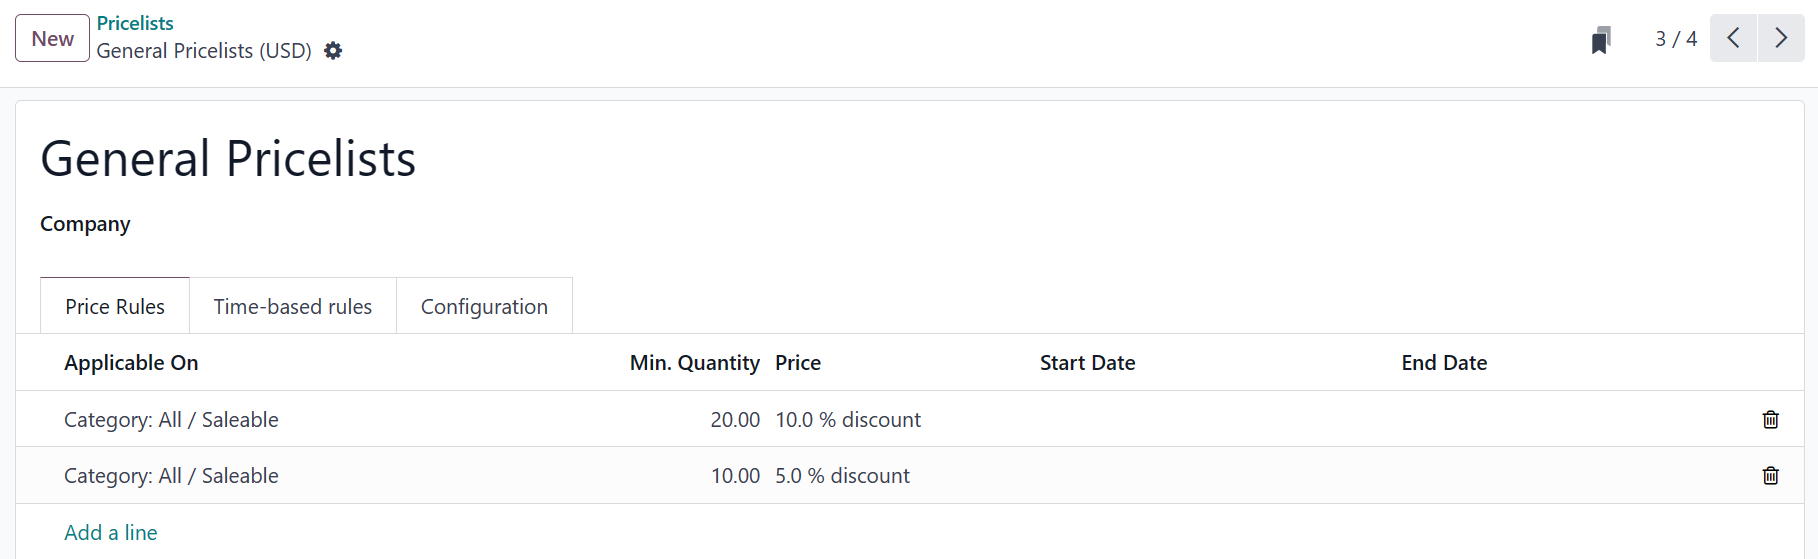Screen dimensions: 1818x559
Task: Select the Price Rules tab
Action: point(115,307)
